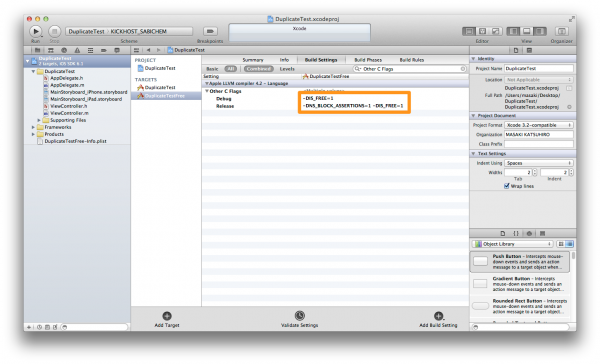The height and width of the screenshot is (364, 600).
Task: Select the Combined settings view
Action: pyautogui.click(x=259, y=69)
